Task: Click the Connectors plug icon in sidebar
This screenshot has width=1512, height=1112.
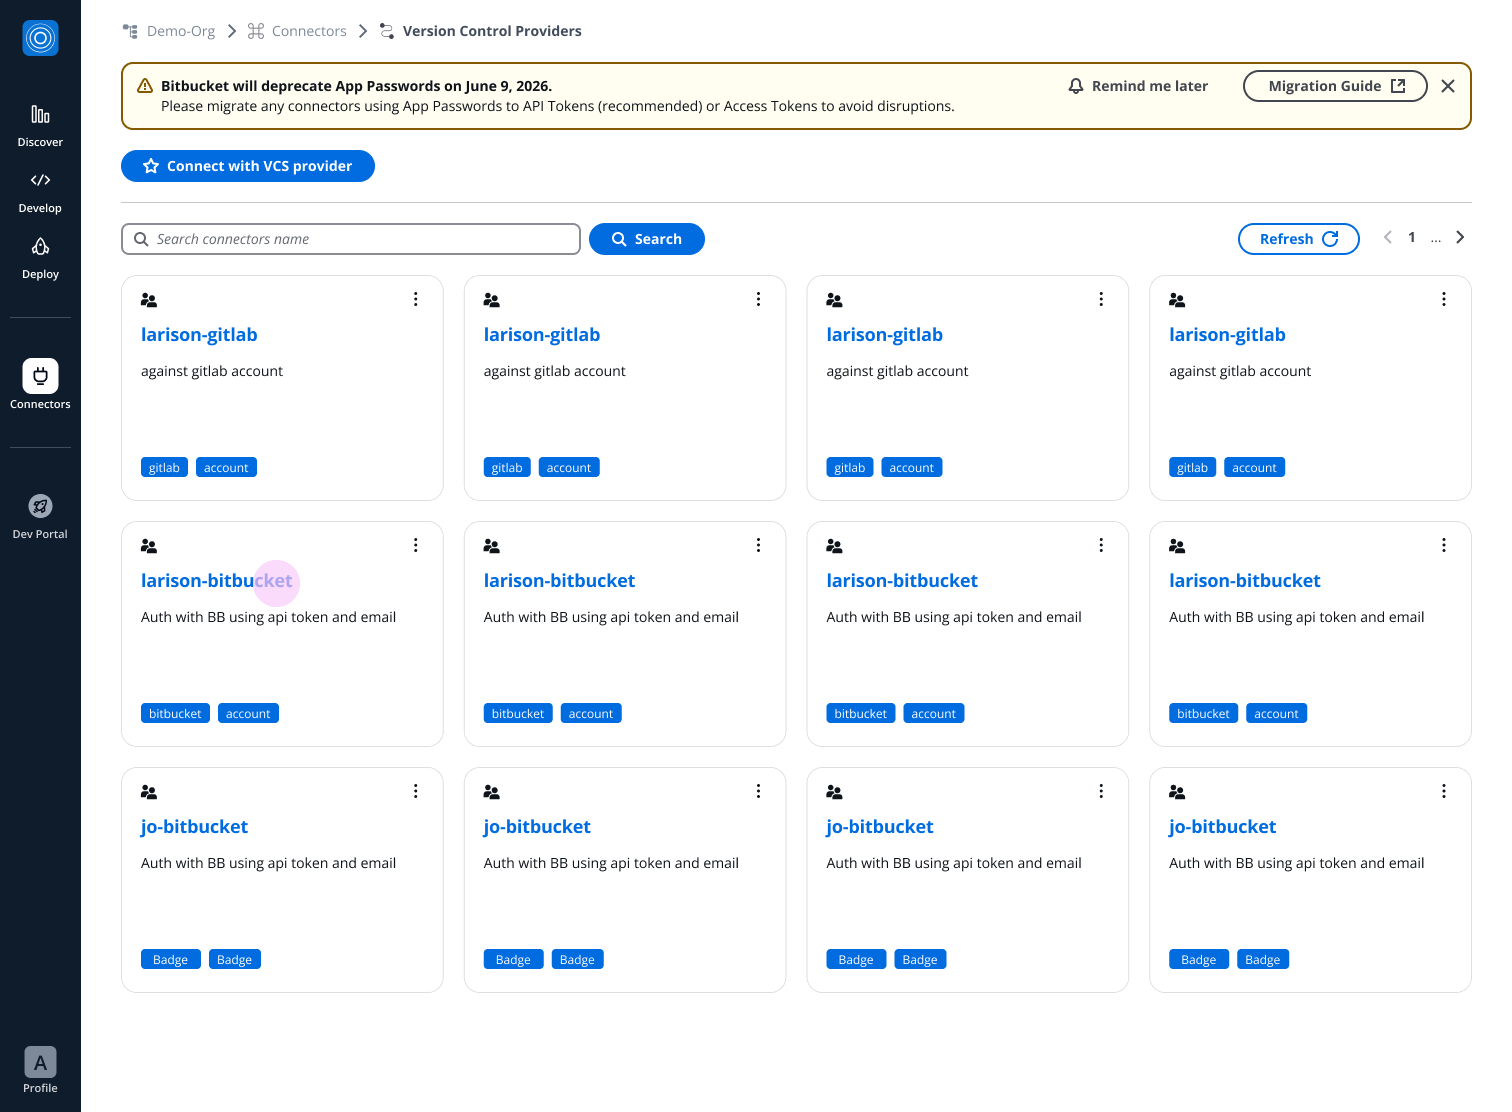Action: pos(40,377)
